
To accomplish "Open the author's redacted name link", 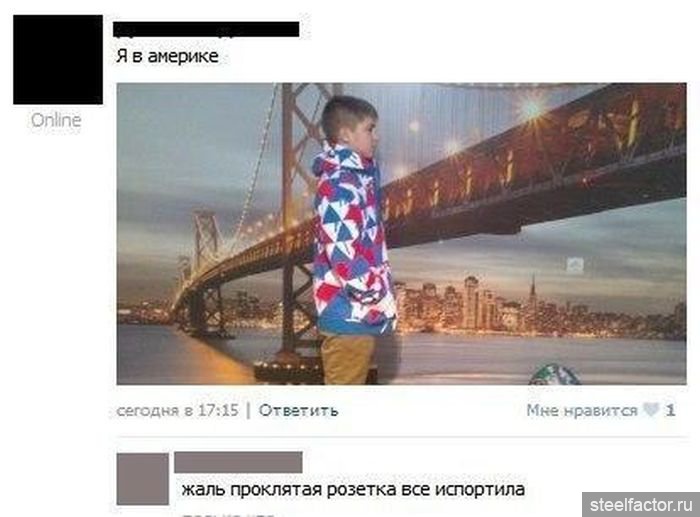I will (x=206, y=29).
